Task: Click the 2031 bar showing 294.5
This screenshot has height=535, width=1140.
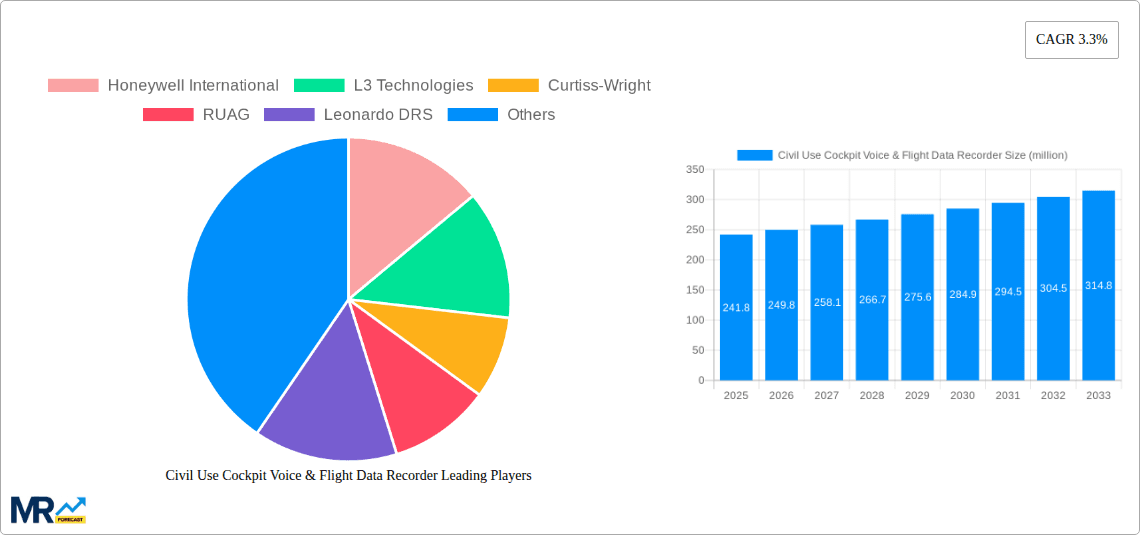Action: (1008, 291)
